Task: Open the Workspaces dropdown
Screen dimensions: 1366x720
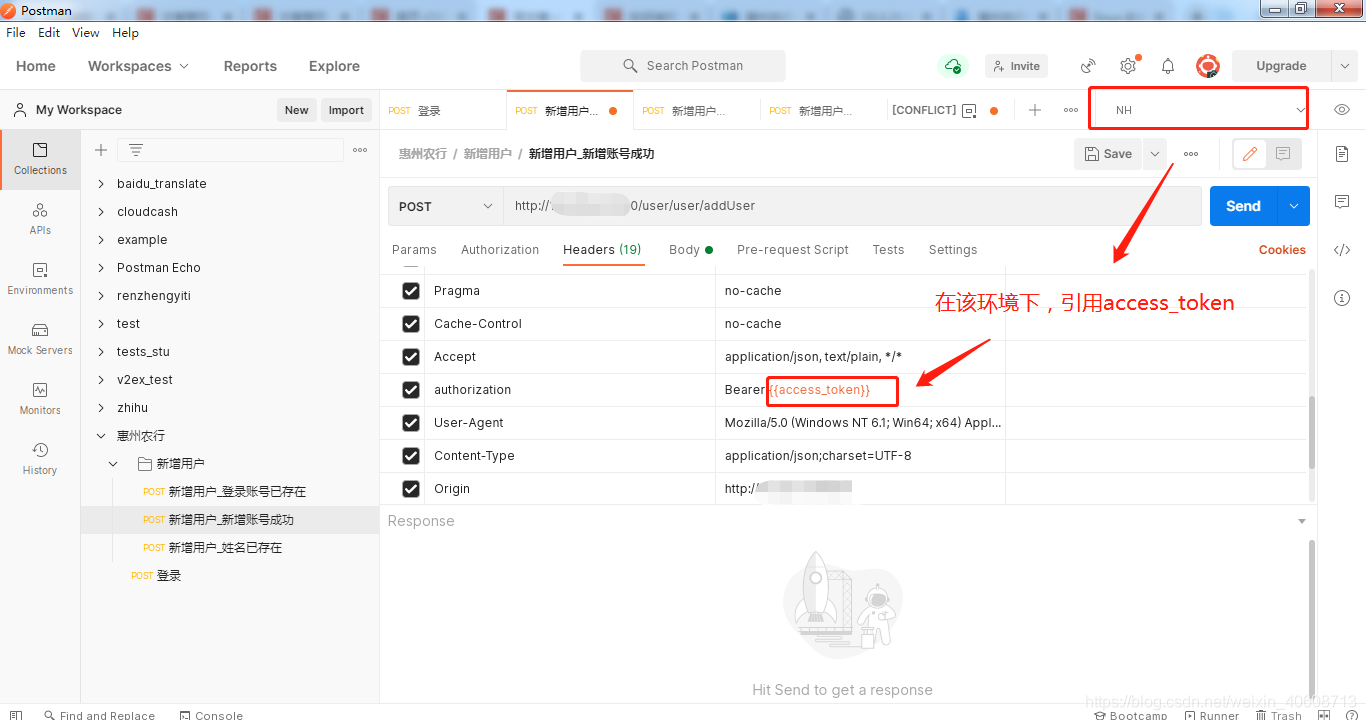Action: pos(138,66)
